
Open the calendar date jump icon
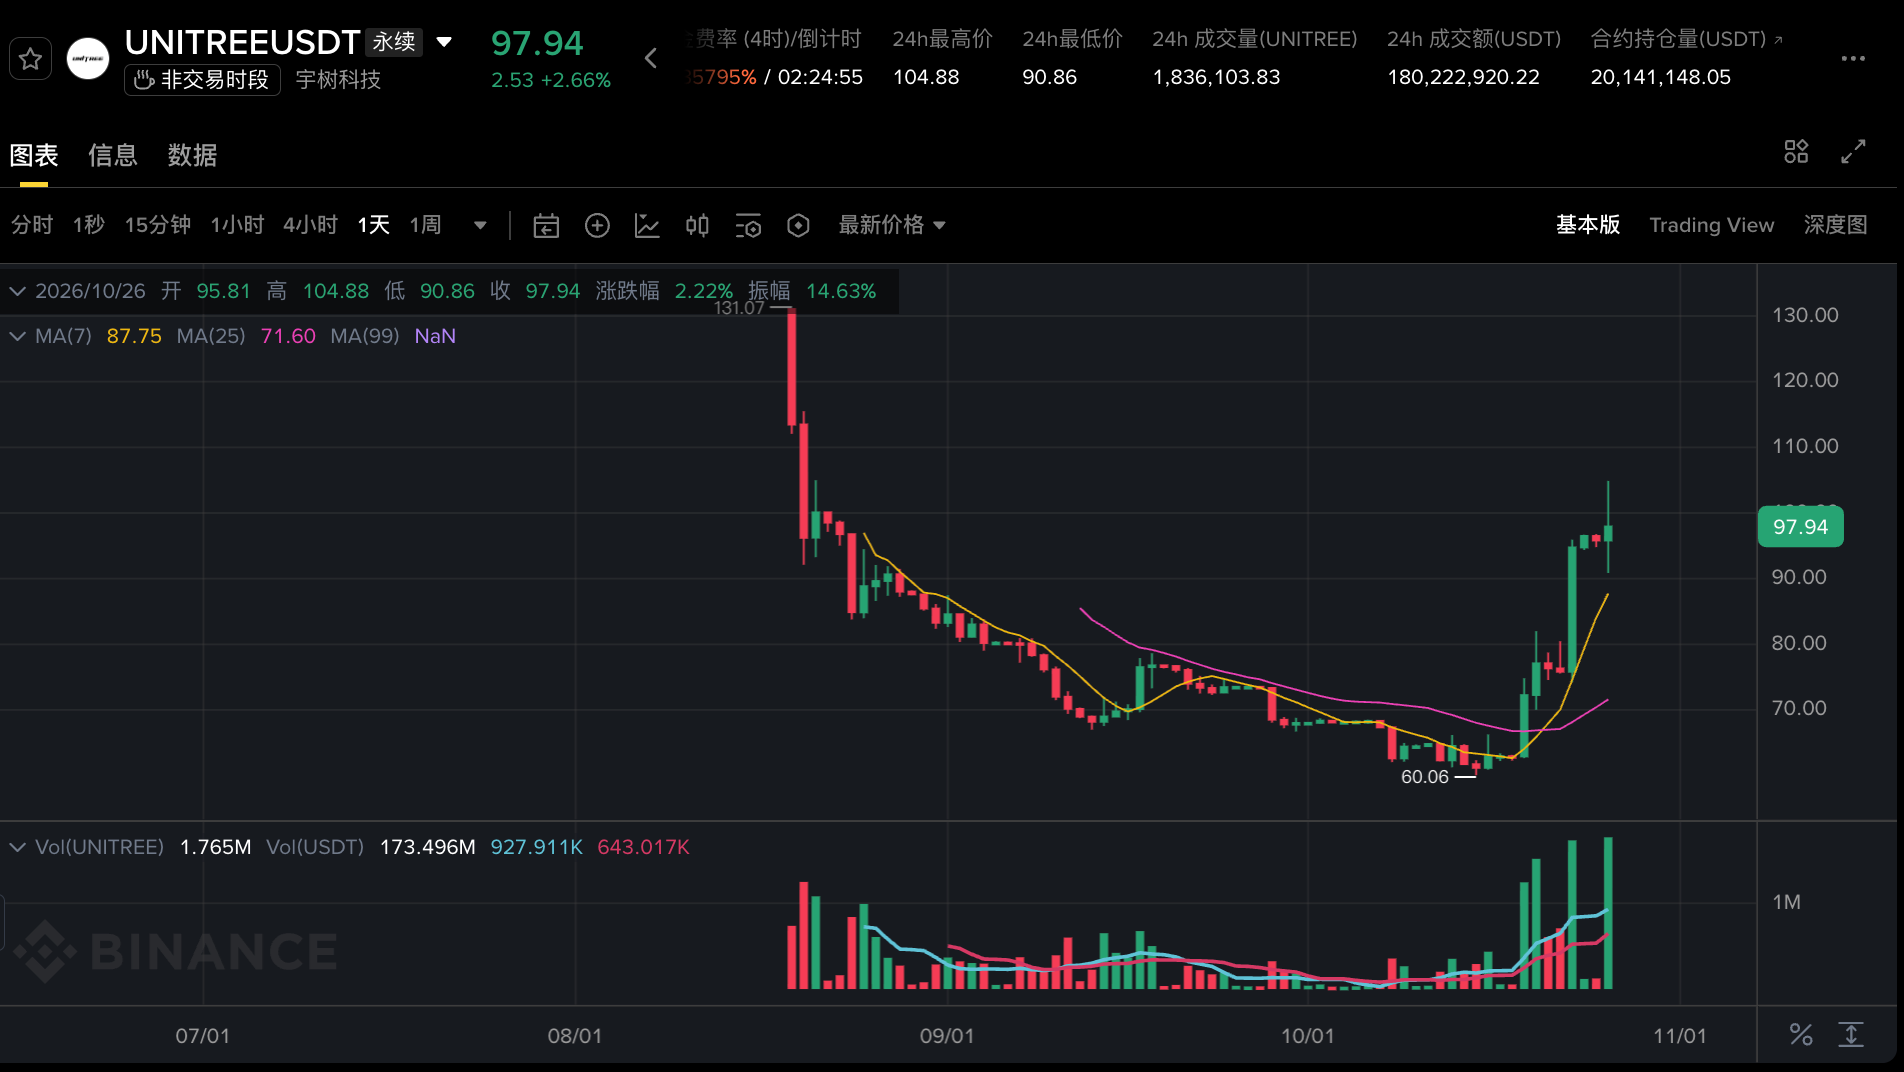(546, 226)
